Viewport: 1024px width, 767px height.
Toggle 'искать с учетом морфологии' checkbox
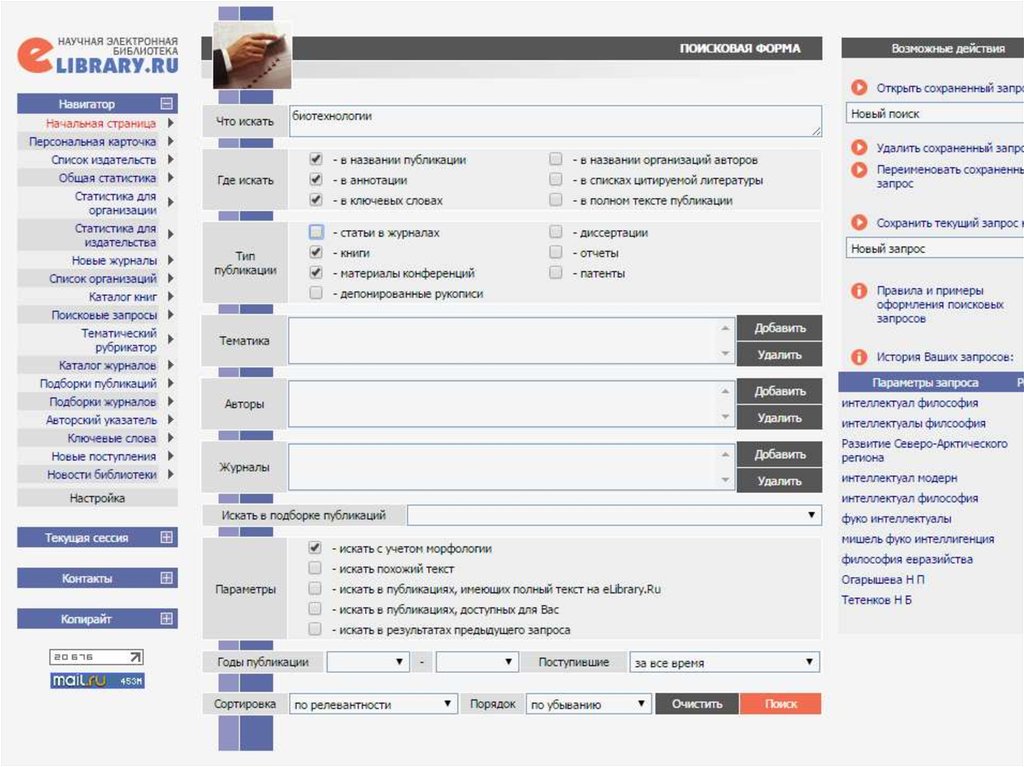point(315,548)
